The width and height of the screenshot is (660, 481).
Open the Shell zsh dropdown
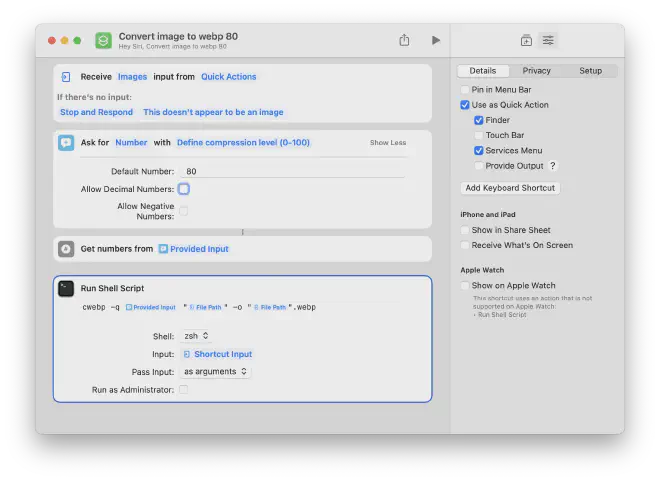pyautogui.click(x=196, y=336)
